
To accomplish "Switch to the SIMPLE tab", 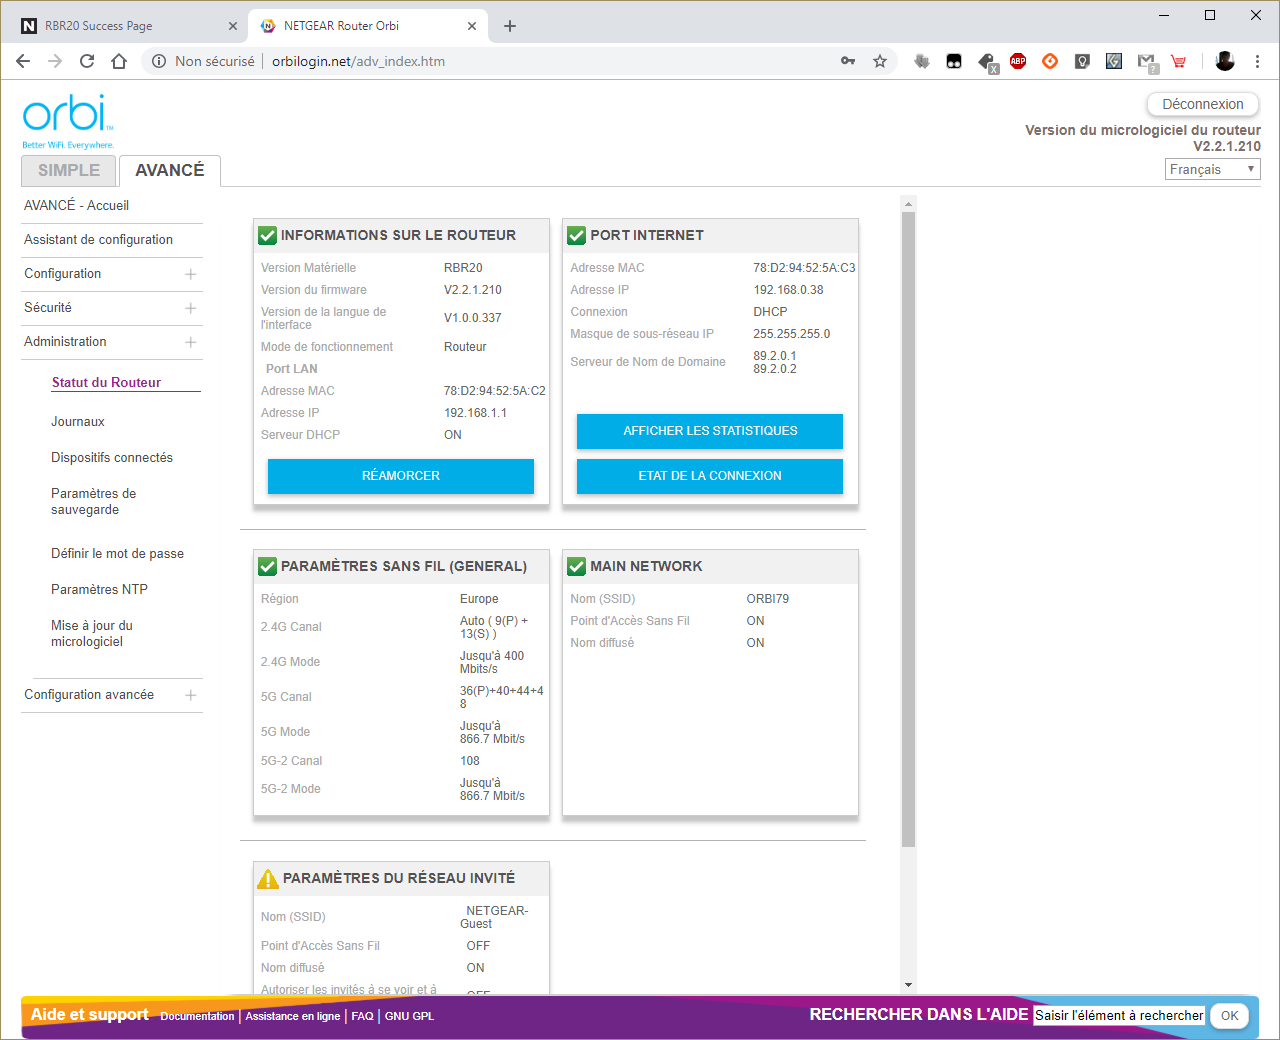I will tap(69, 171).
